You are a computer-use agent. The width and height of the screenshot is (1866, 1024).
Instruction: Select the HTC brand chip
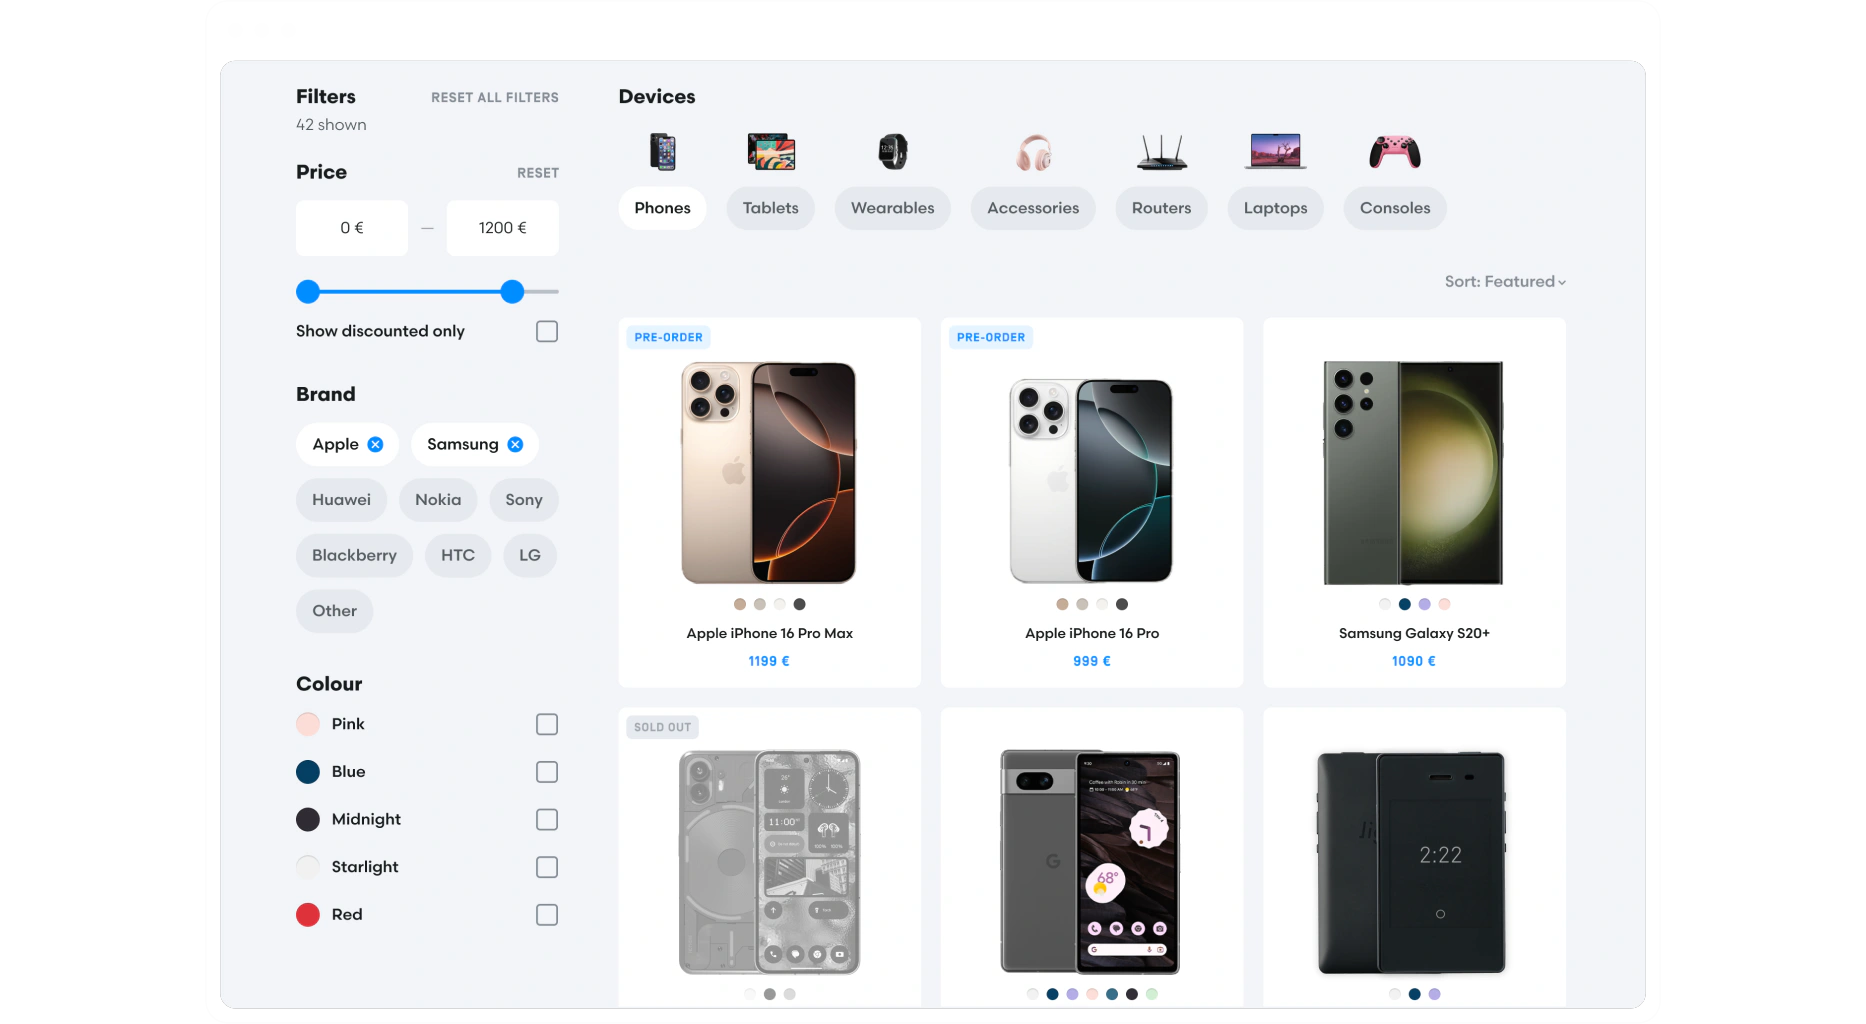tap(458, 555)
